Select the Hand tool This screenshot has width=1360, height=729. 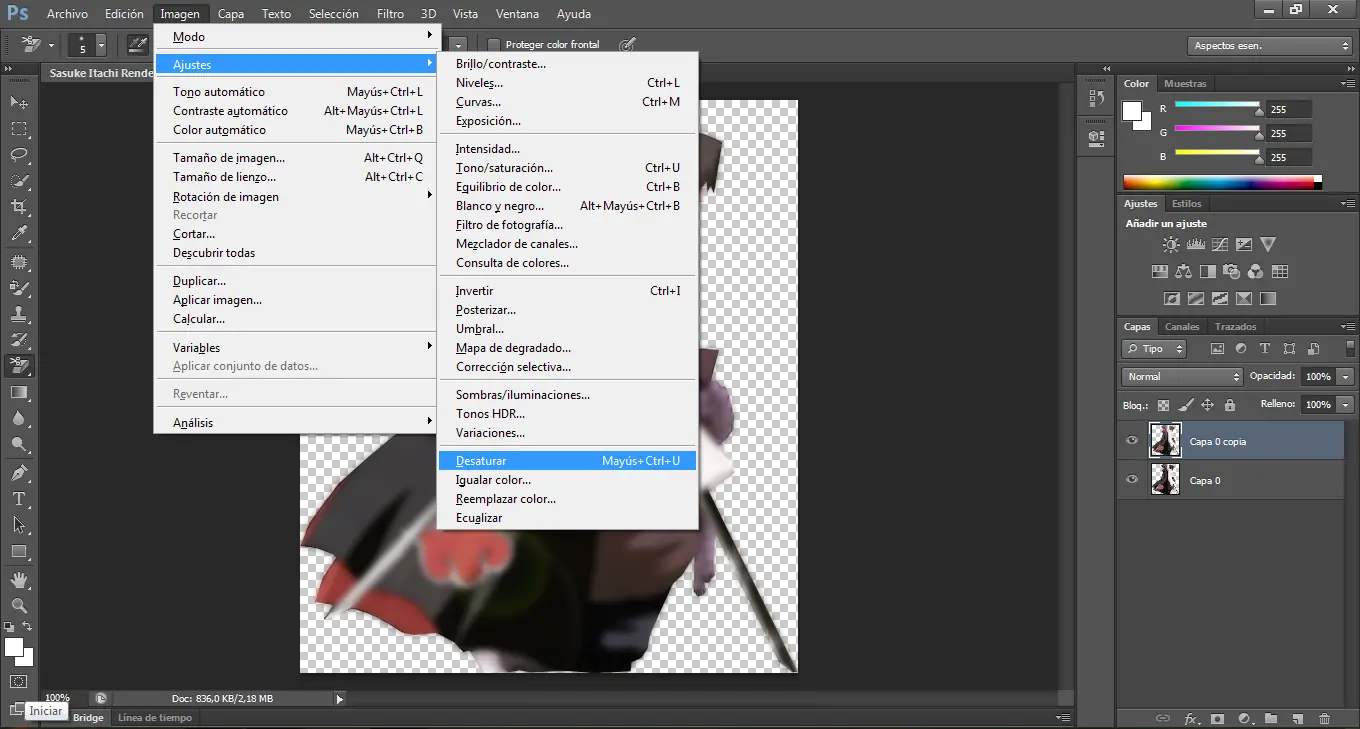19,579
